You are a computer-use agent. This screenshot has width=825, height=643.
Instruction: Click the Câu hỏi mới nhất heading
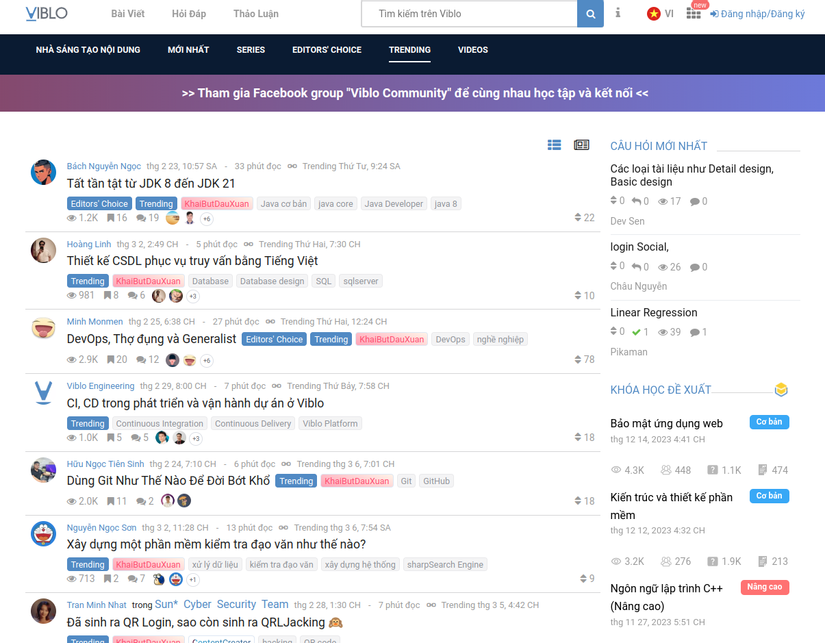658,146
